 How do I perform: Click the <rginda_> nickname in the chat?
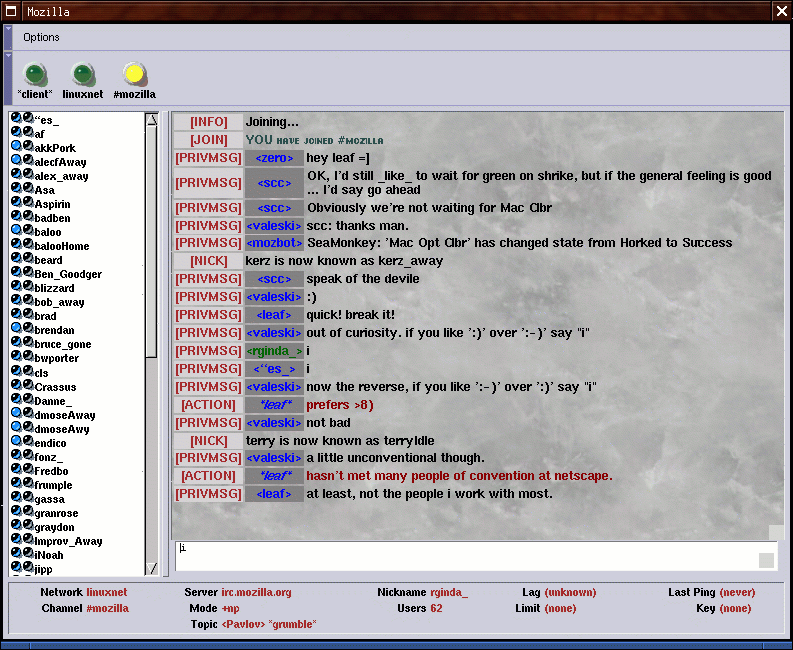tap(274, 351)
